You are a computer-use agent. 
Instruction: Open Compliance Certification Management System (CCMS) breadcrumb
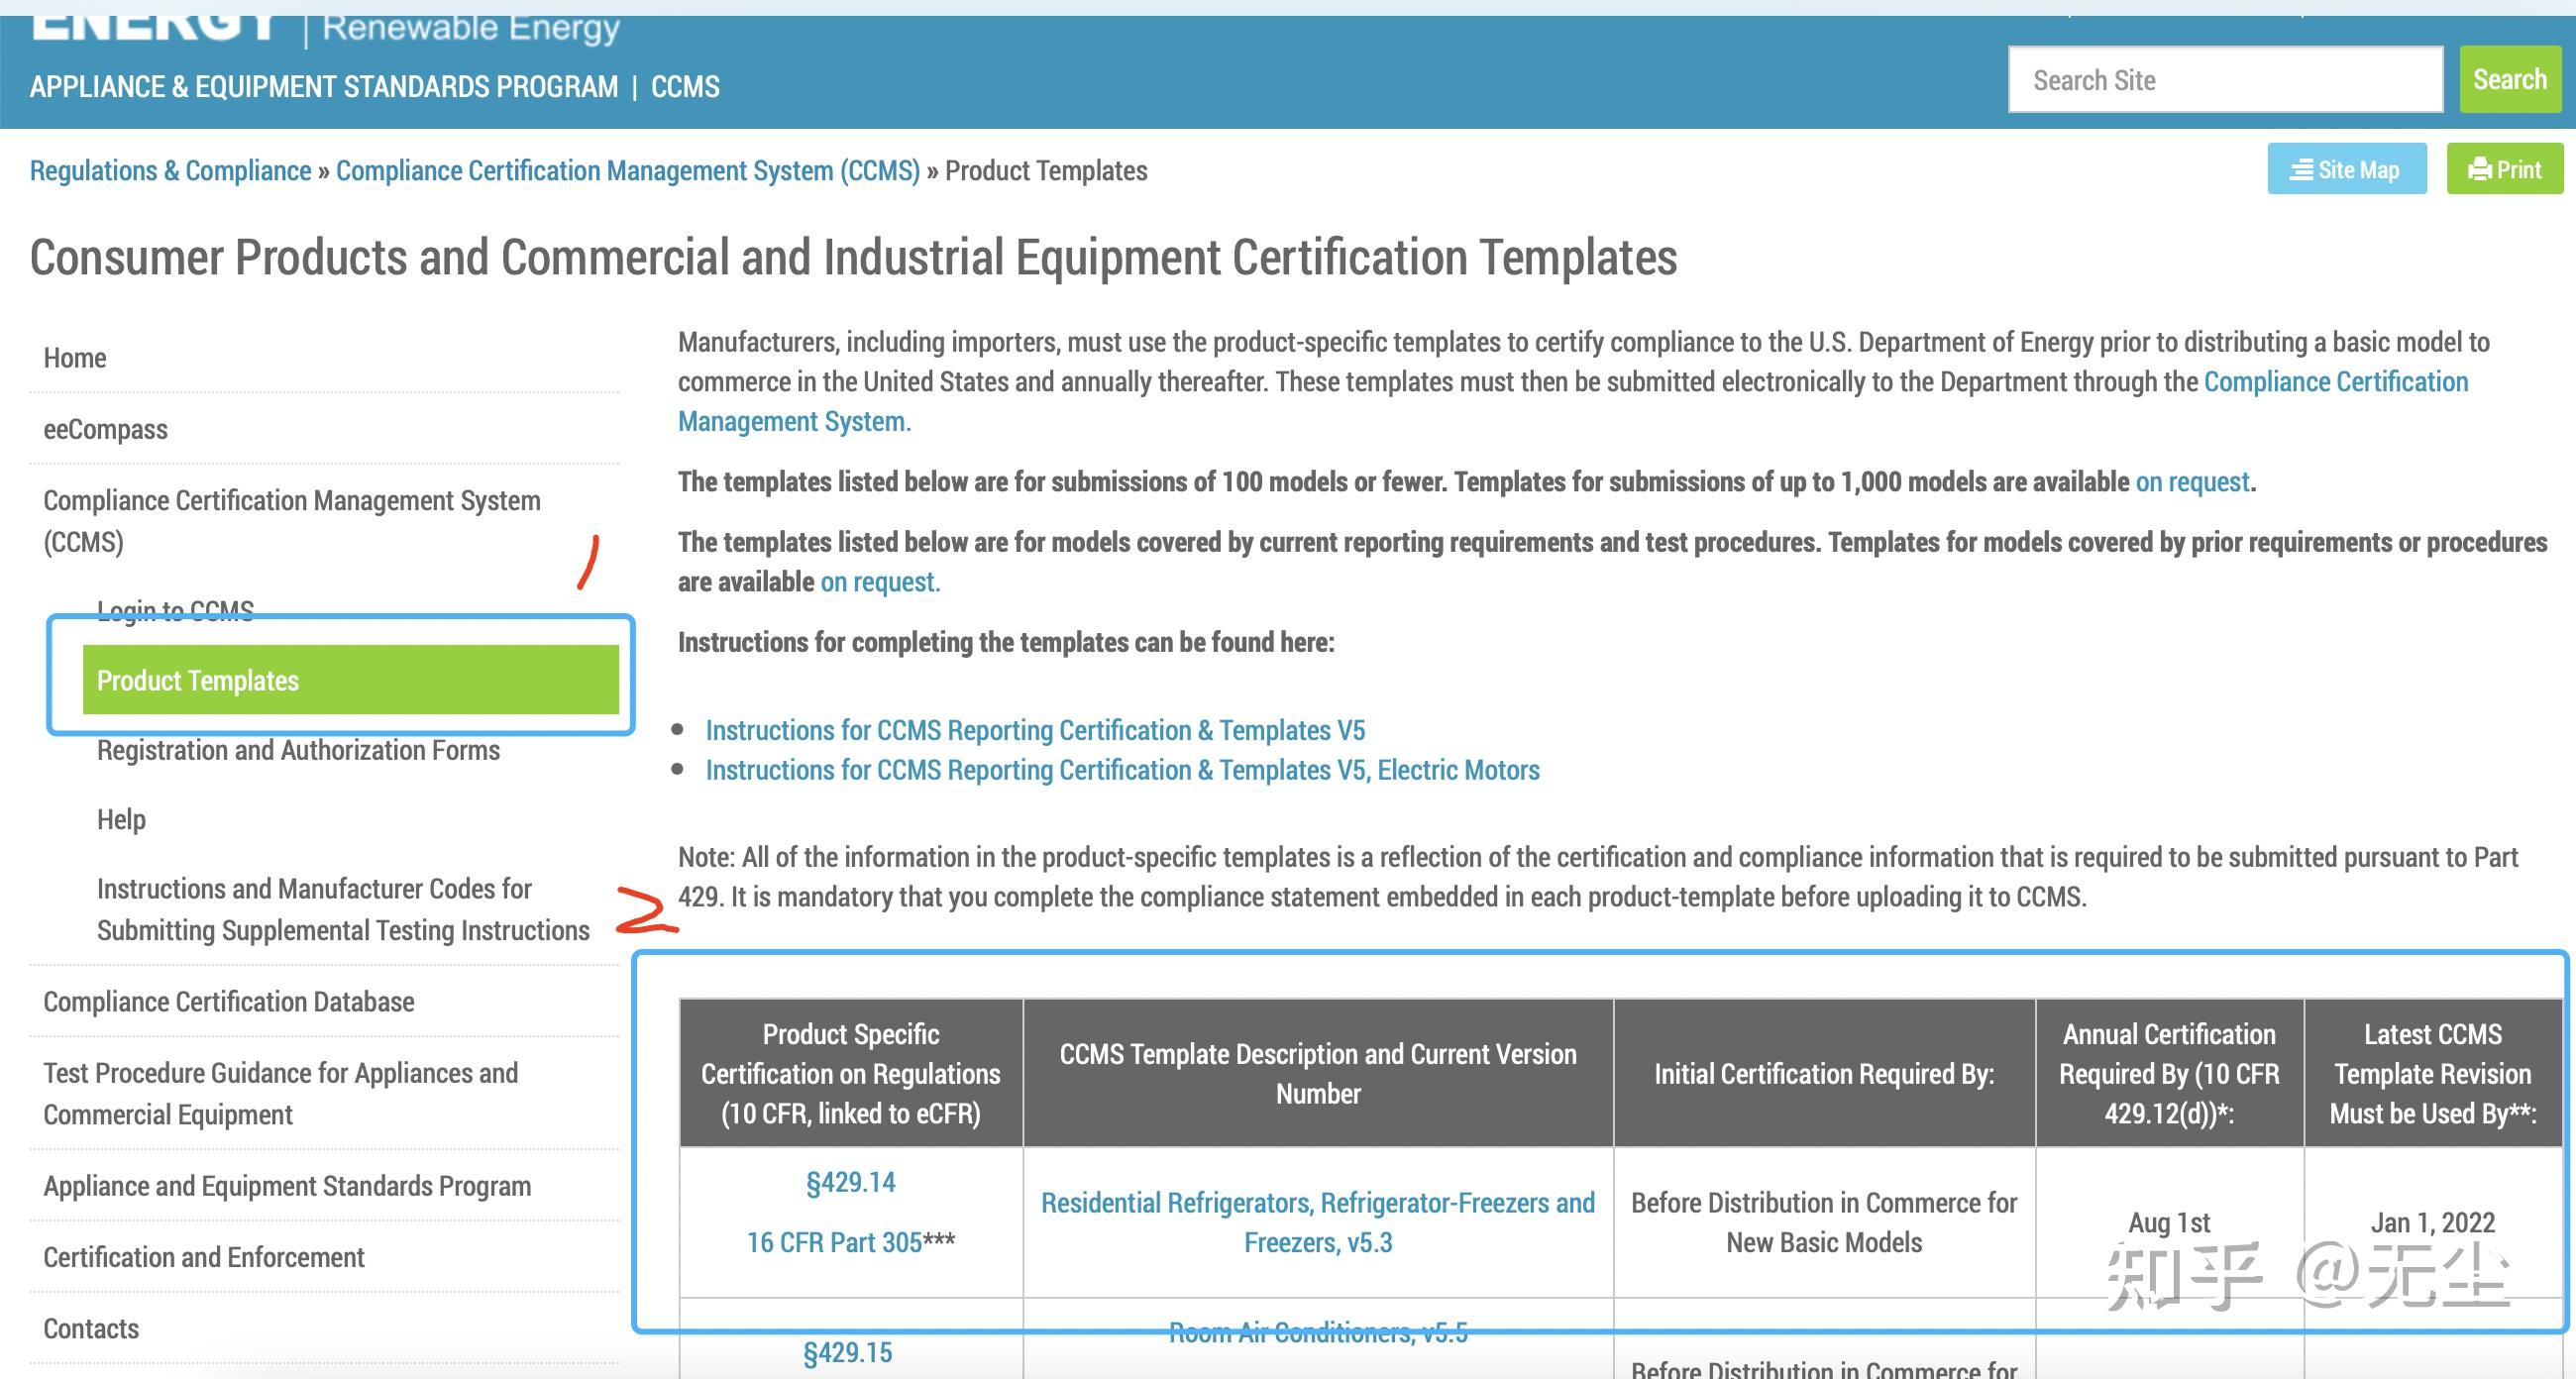pos(627,171)
